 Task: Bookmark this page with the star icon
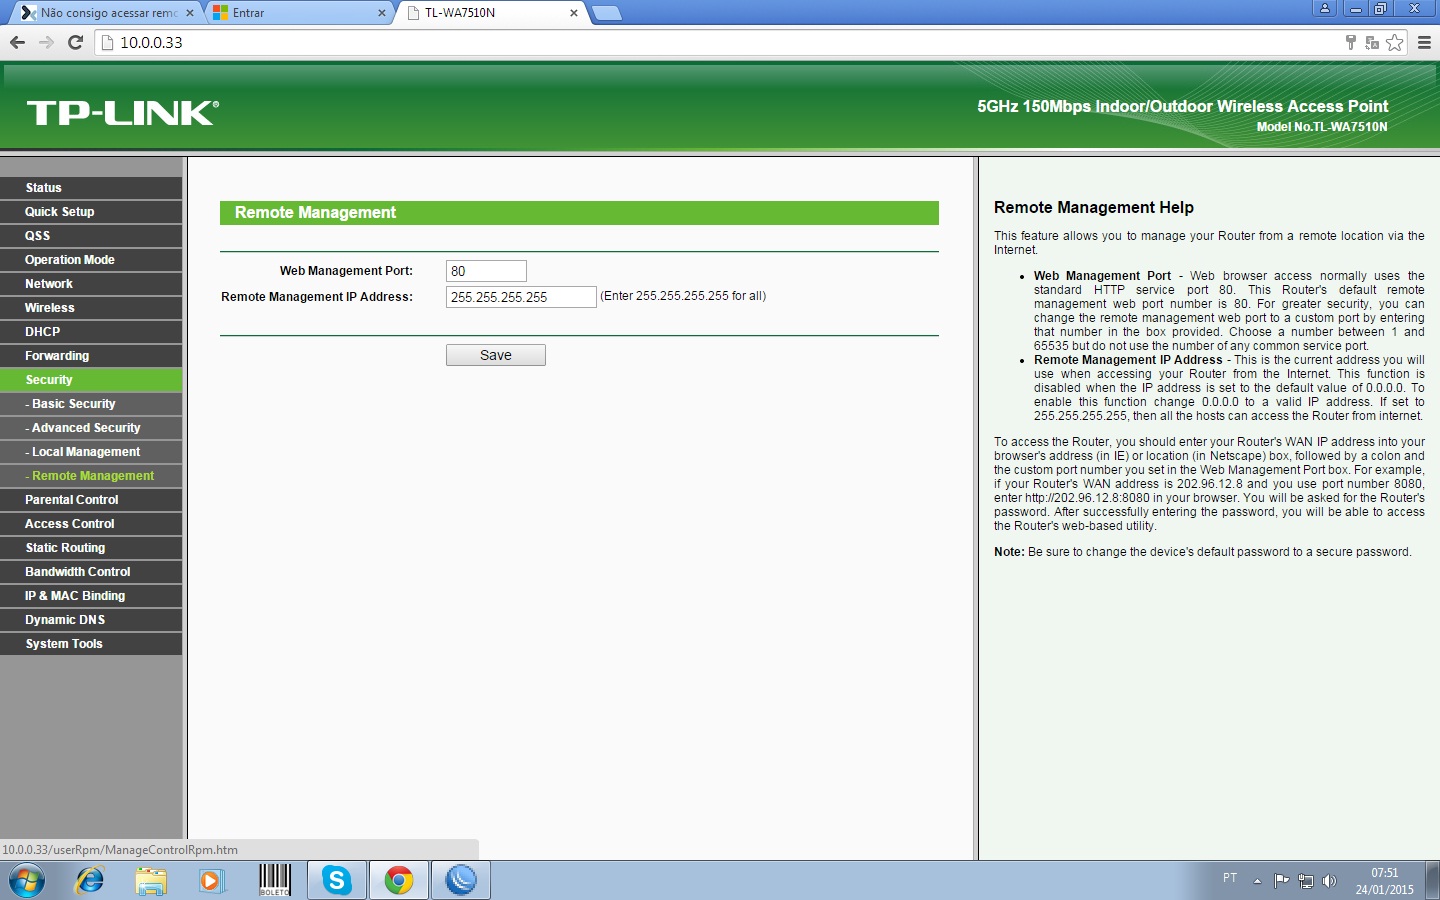pyautogui.click(x=1395, y=42)
